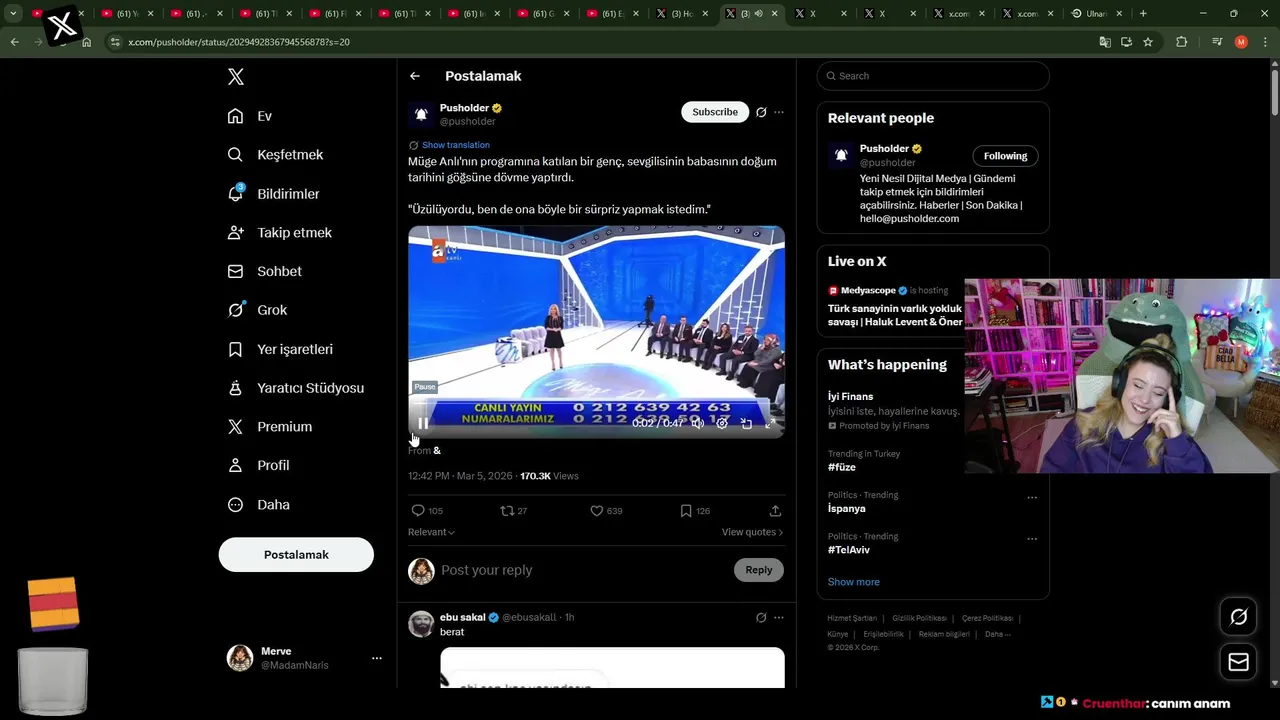This screenshot has width=1280, height=720.
Task: Open Profil page
Action: coord(258,465)
